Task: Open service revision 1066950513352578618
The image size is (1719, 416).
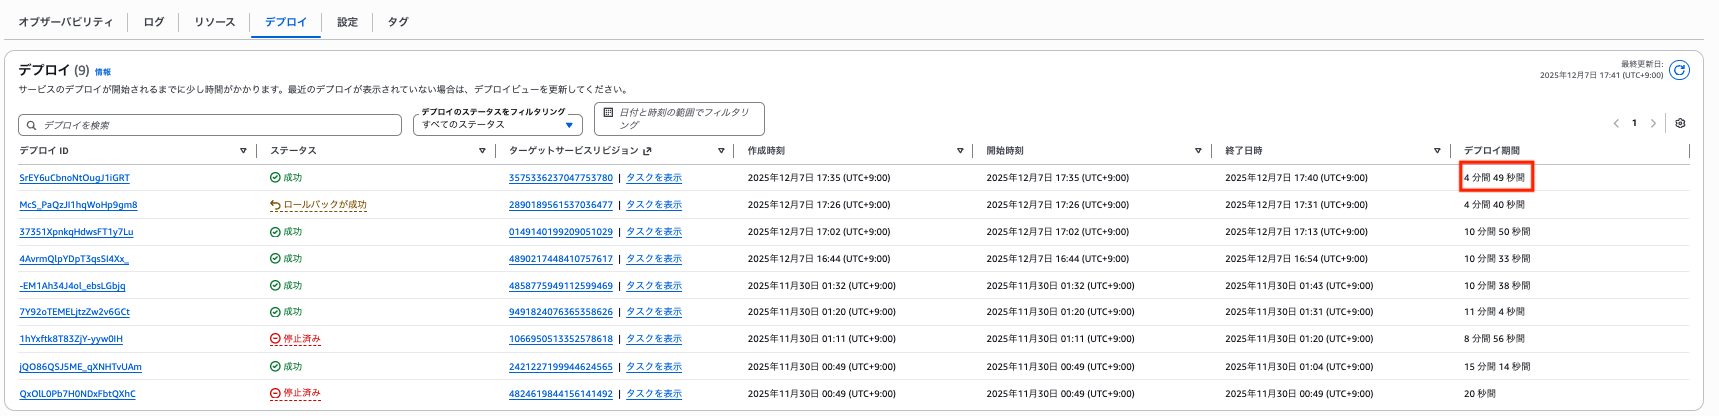Action: tap(561, 339)
